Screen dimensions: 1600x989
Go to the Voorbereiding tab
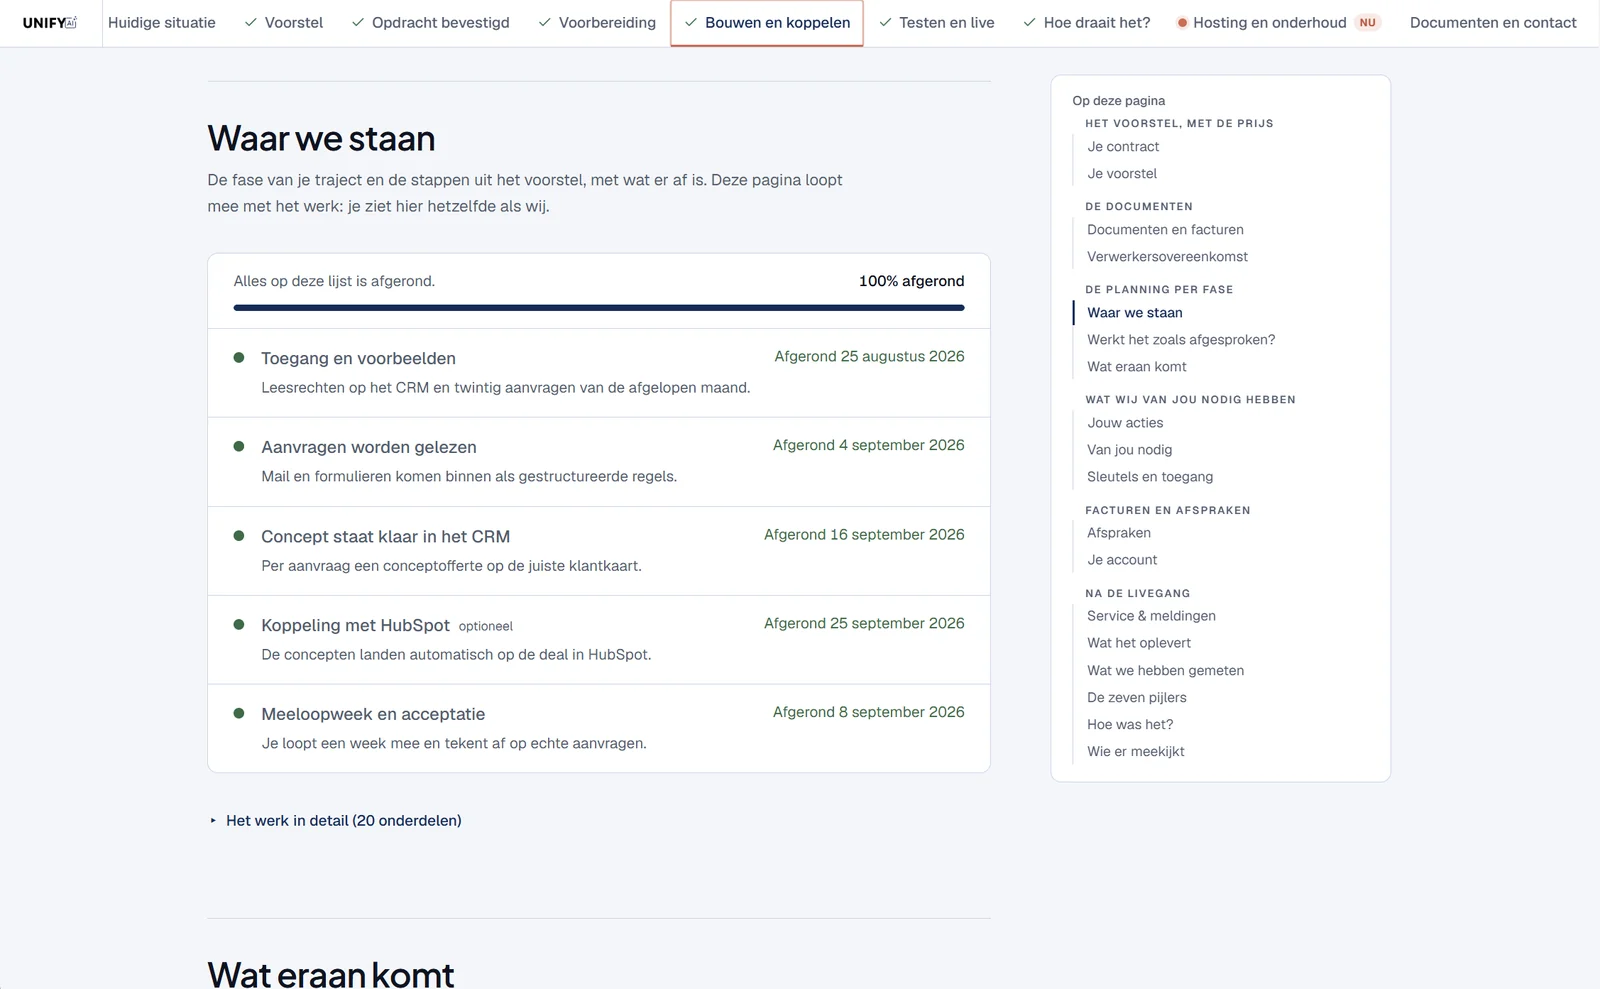click(x=597, y=22)
